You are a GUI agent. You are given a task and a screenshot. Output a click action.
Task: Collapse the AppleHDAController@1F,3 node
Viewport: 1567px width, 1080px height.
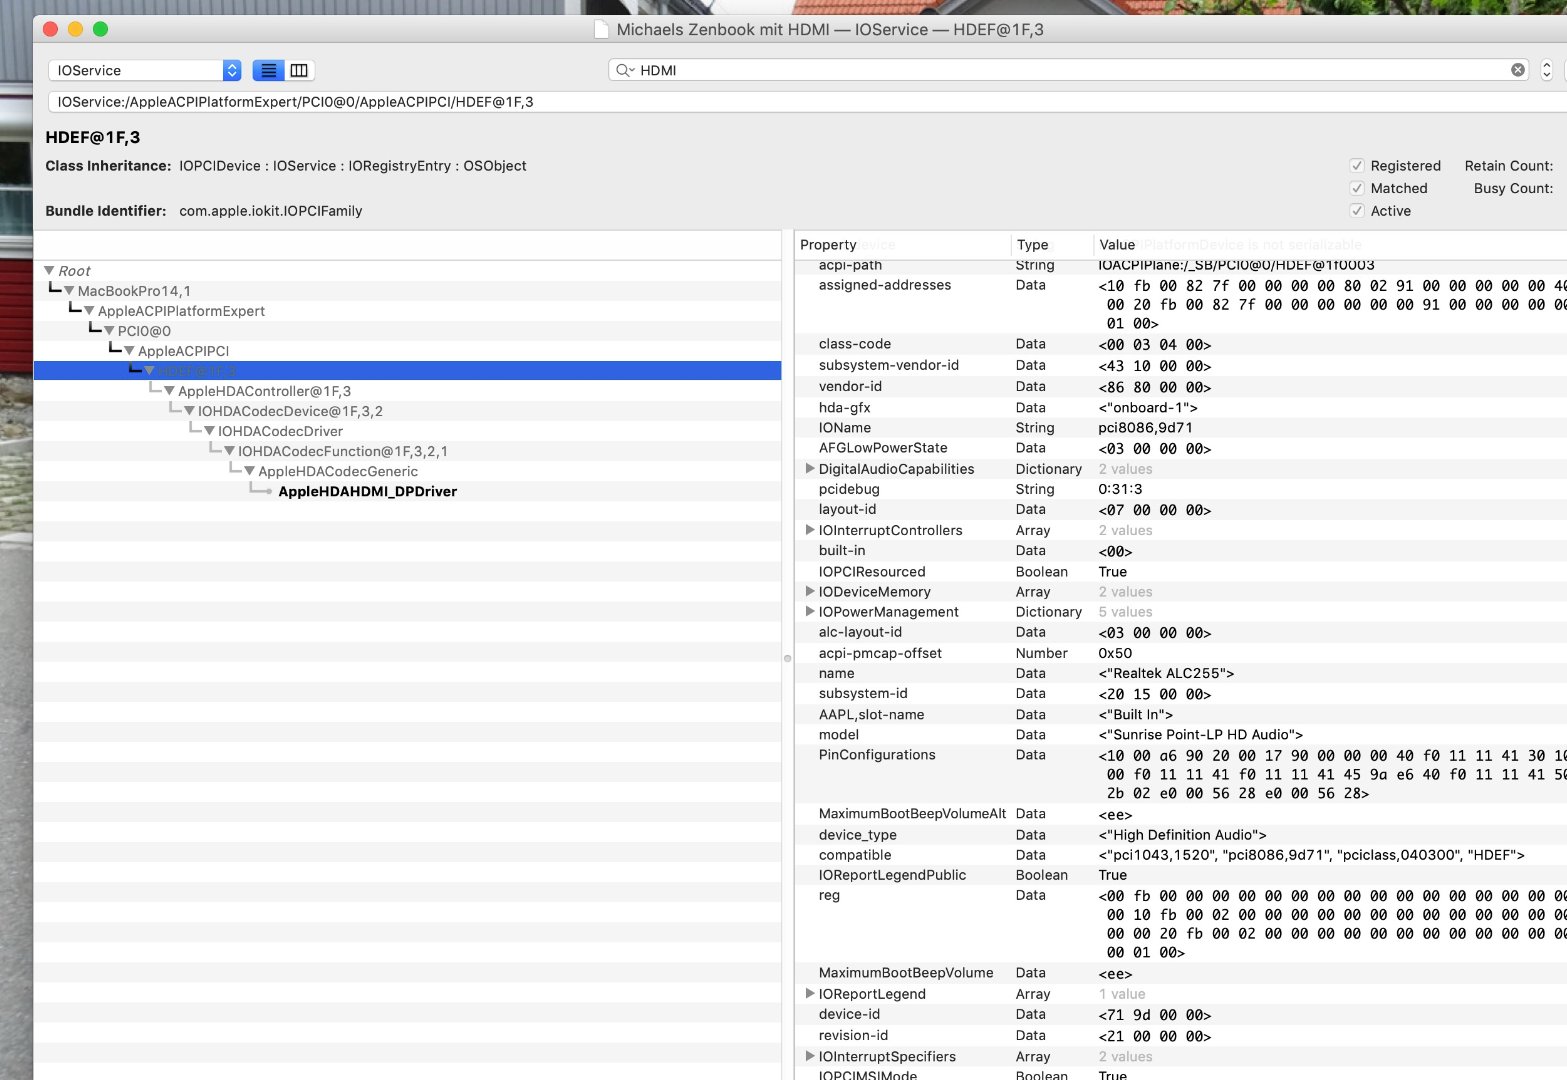tap(169, 391)
